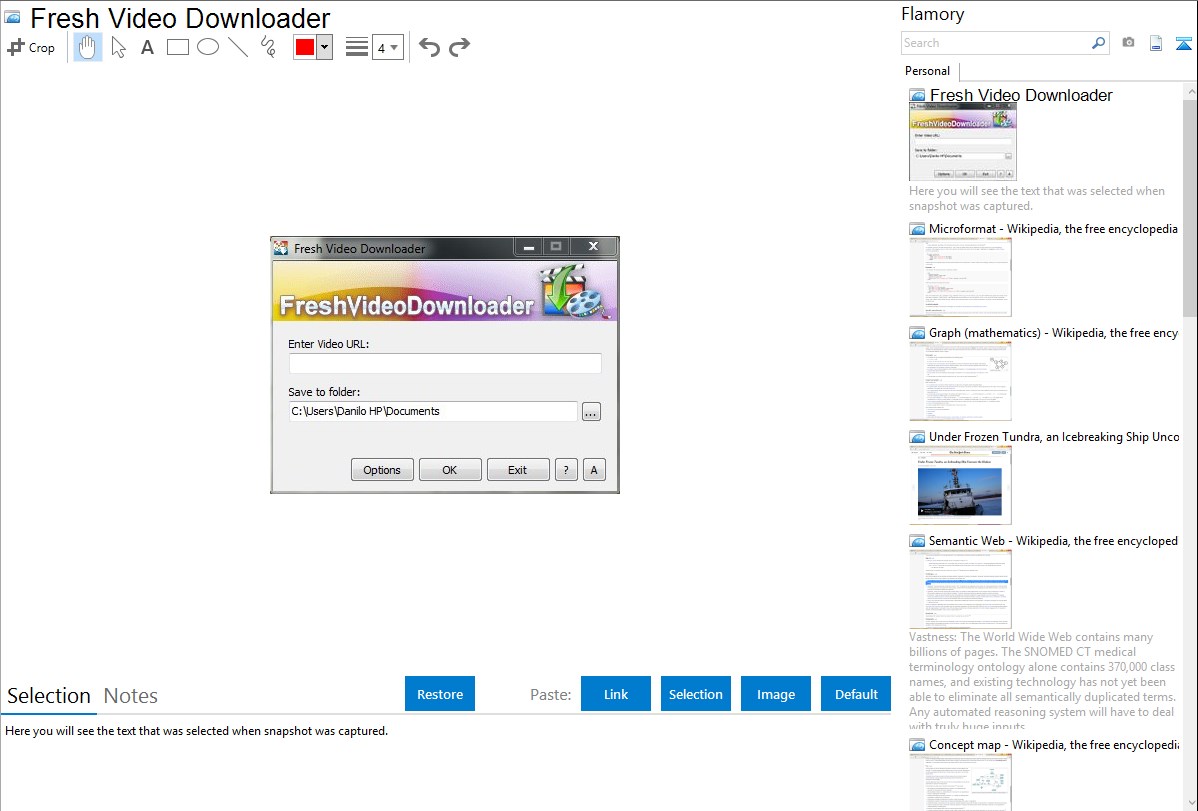This screenshot has height=811, width=1198.
Task: Redo the last annotation
Action: click(459, 47)
